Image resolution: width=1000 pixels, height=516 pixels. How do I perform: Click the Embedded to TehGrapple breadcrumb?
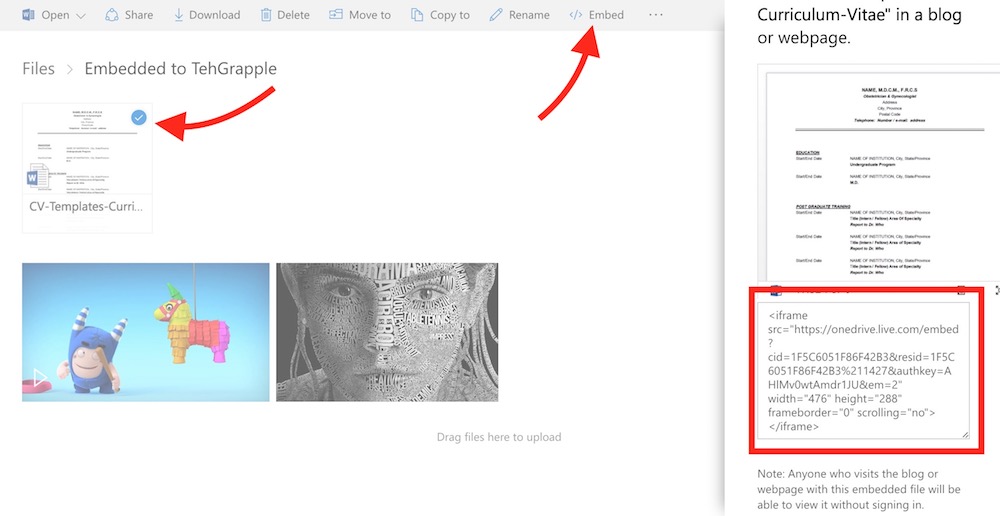tap(180, 69)
